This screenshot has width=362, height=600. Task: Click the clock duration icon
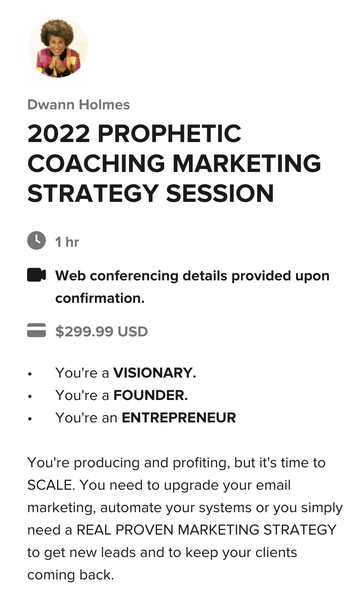point(36,241)
